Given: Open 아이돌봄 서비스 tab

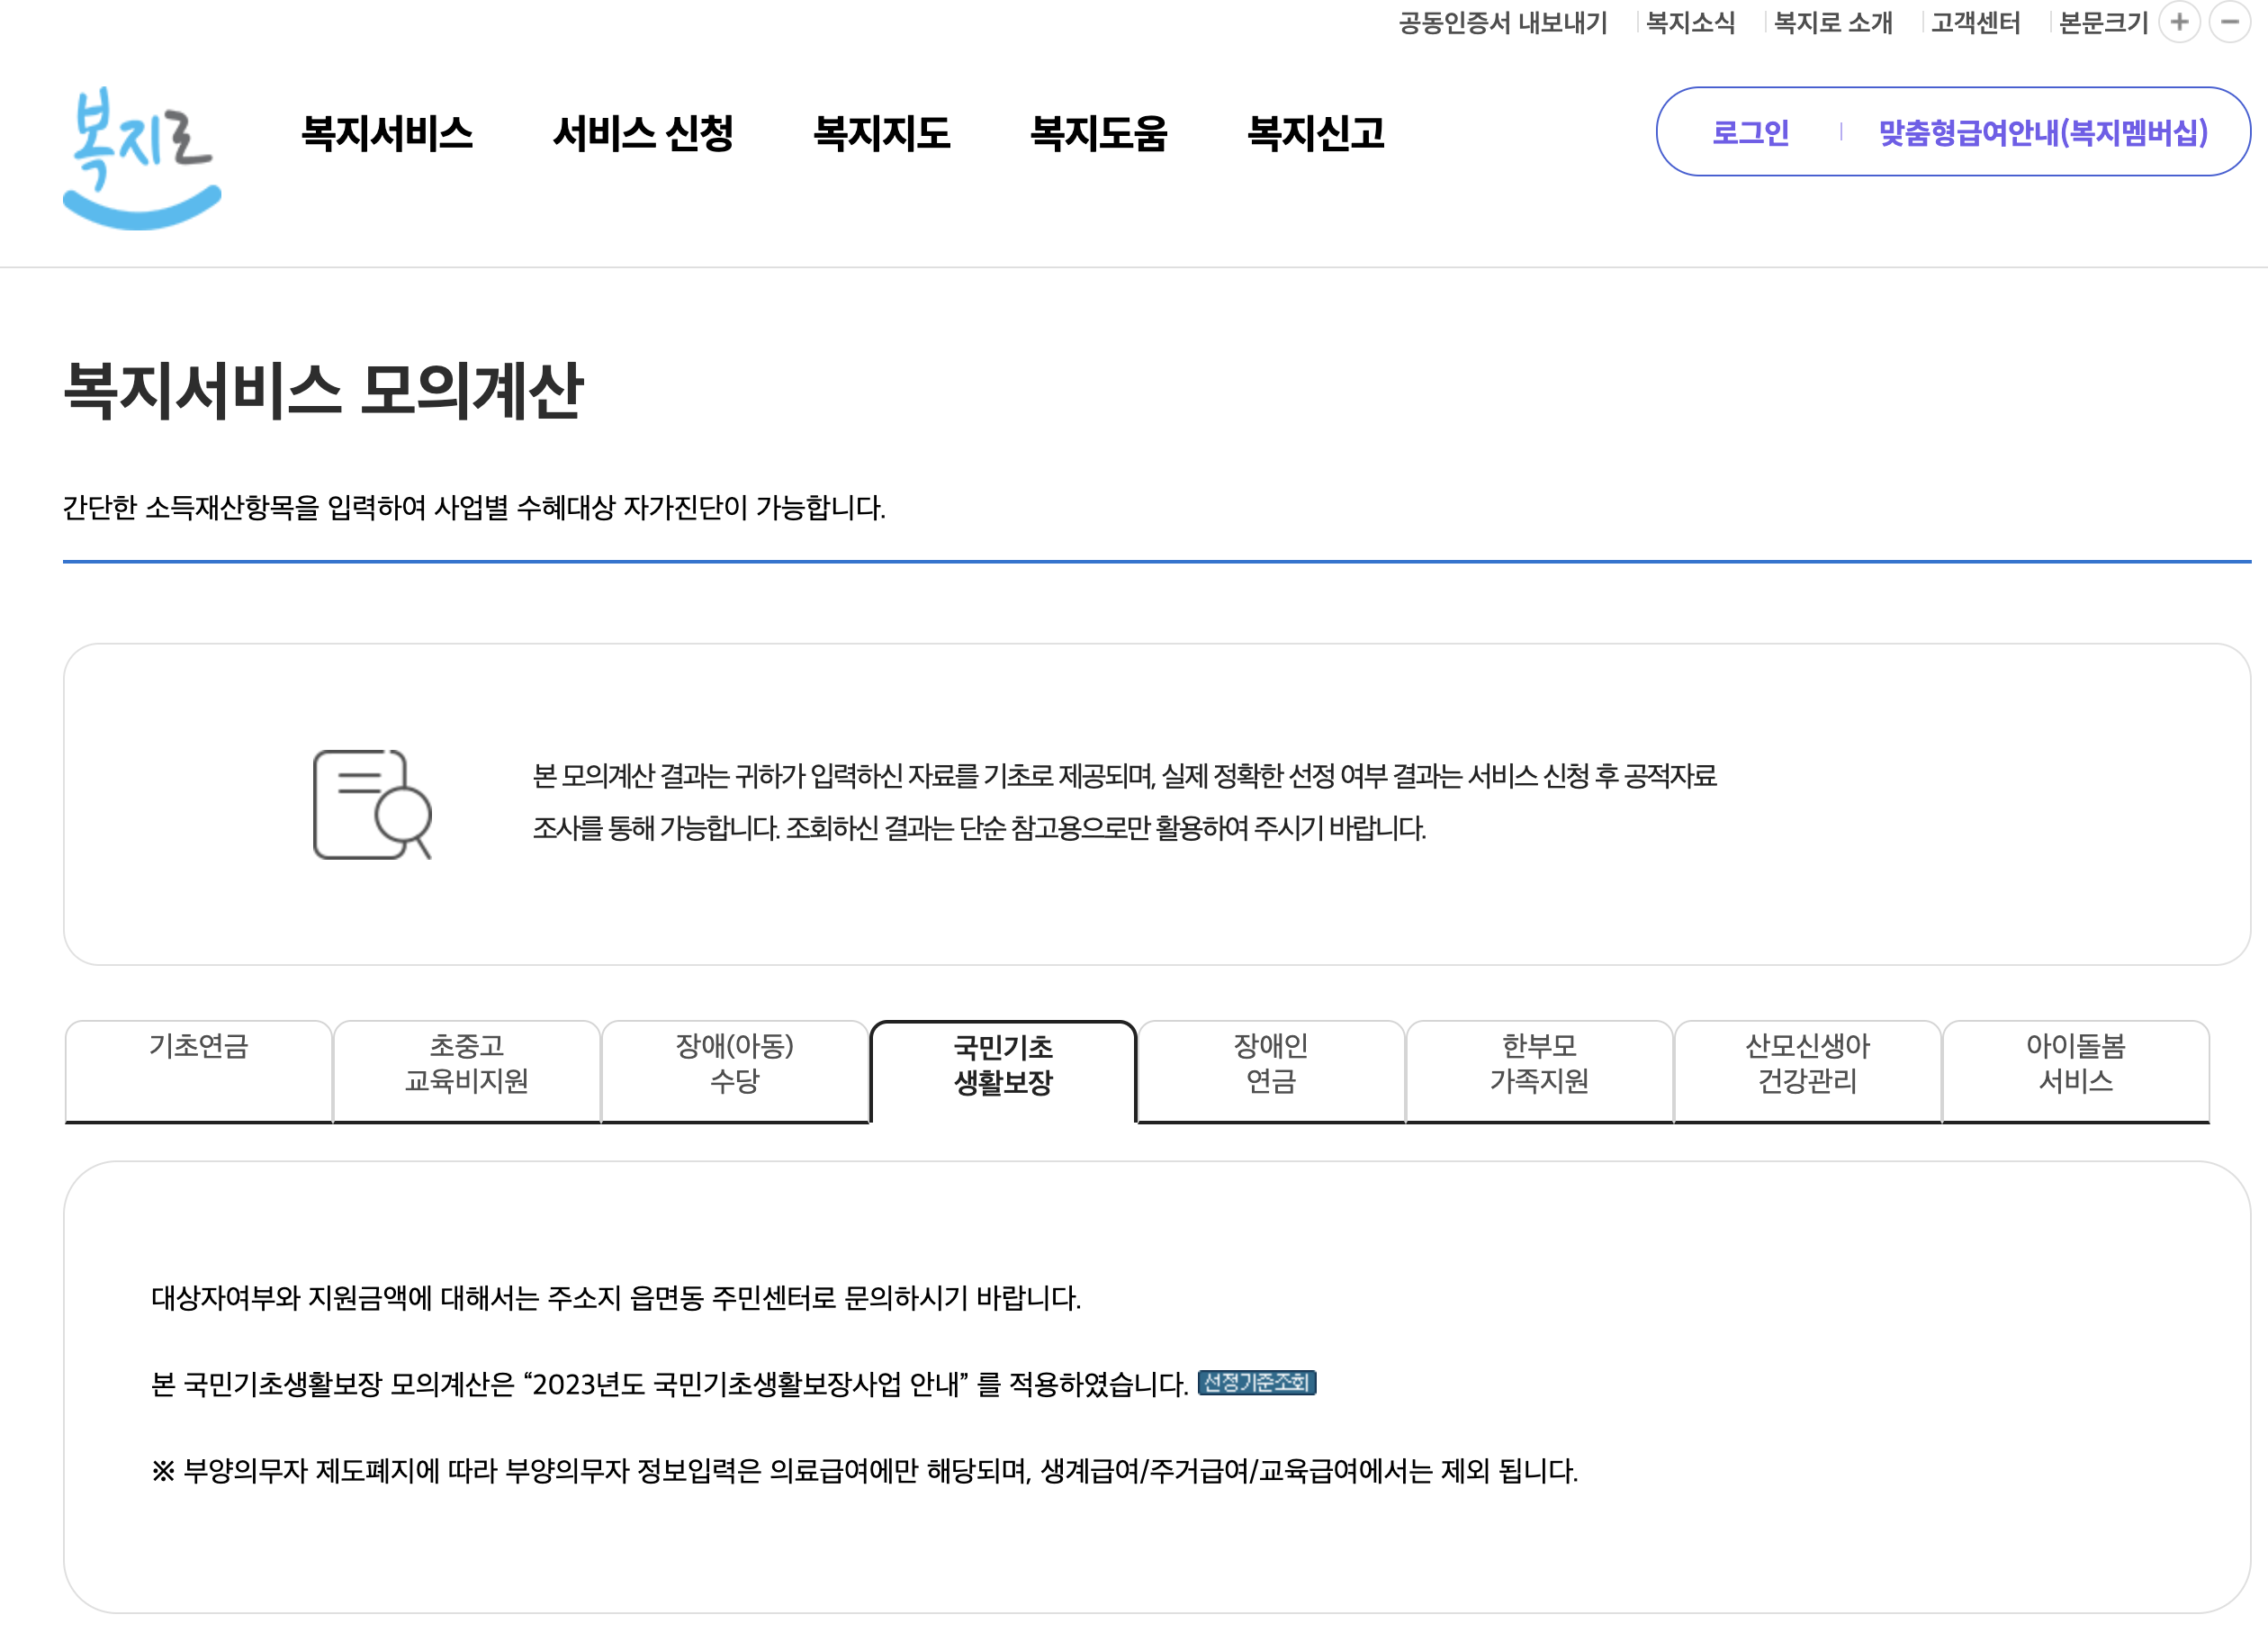Looking at the screenshot, I should click(2075, 1064).
